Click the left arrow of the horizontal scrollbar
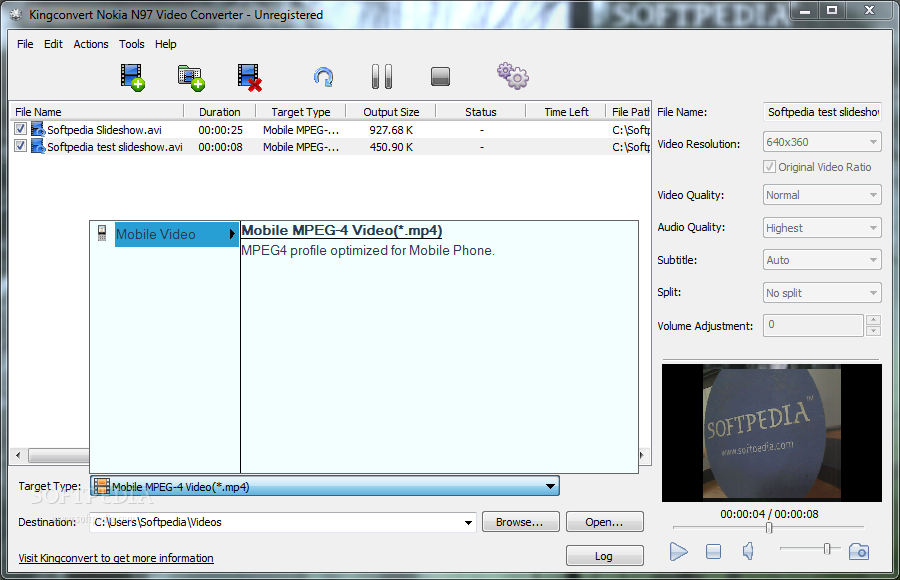The image size is (900, 580). [18, 455]
